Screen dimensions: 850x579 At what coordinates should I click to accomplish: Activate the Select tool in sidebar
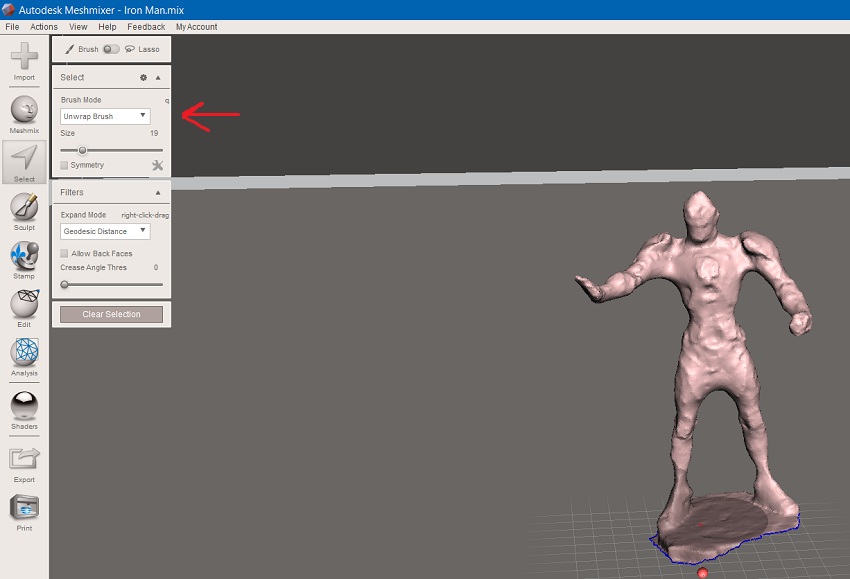(x=24, y=163)
